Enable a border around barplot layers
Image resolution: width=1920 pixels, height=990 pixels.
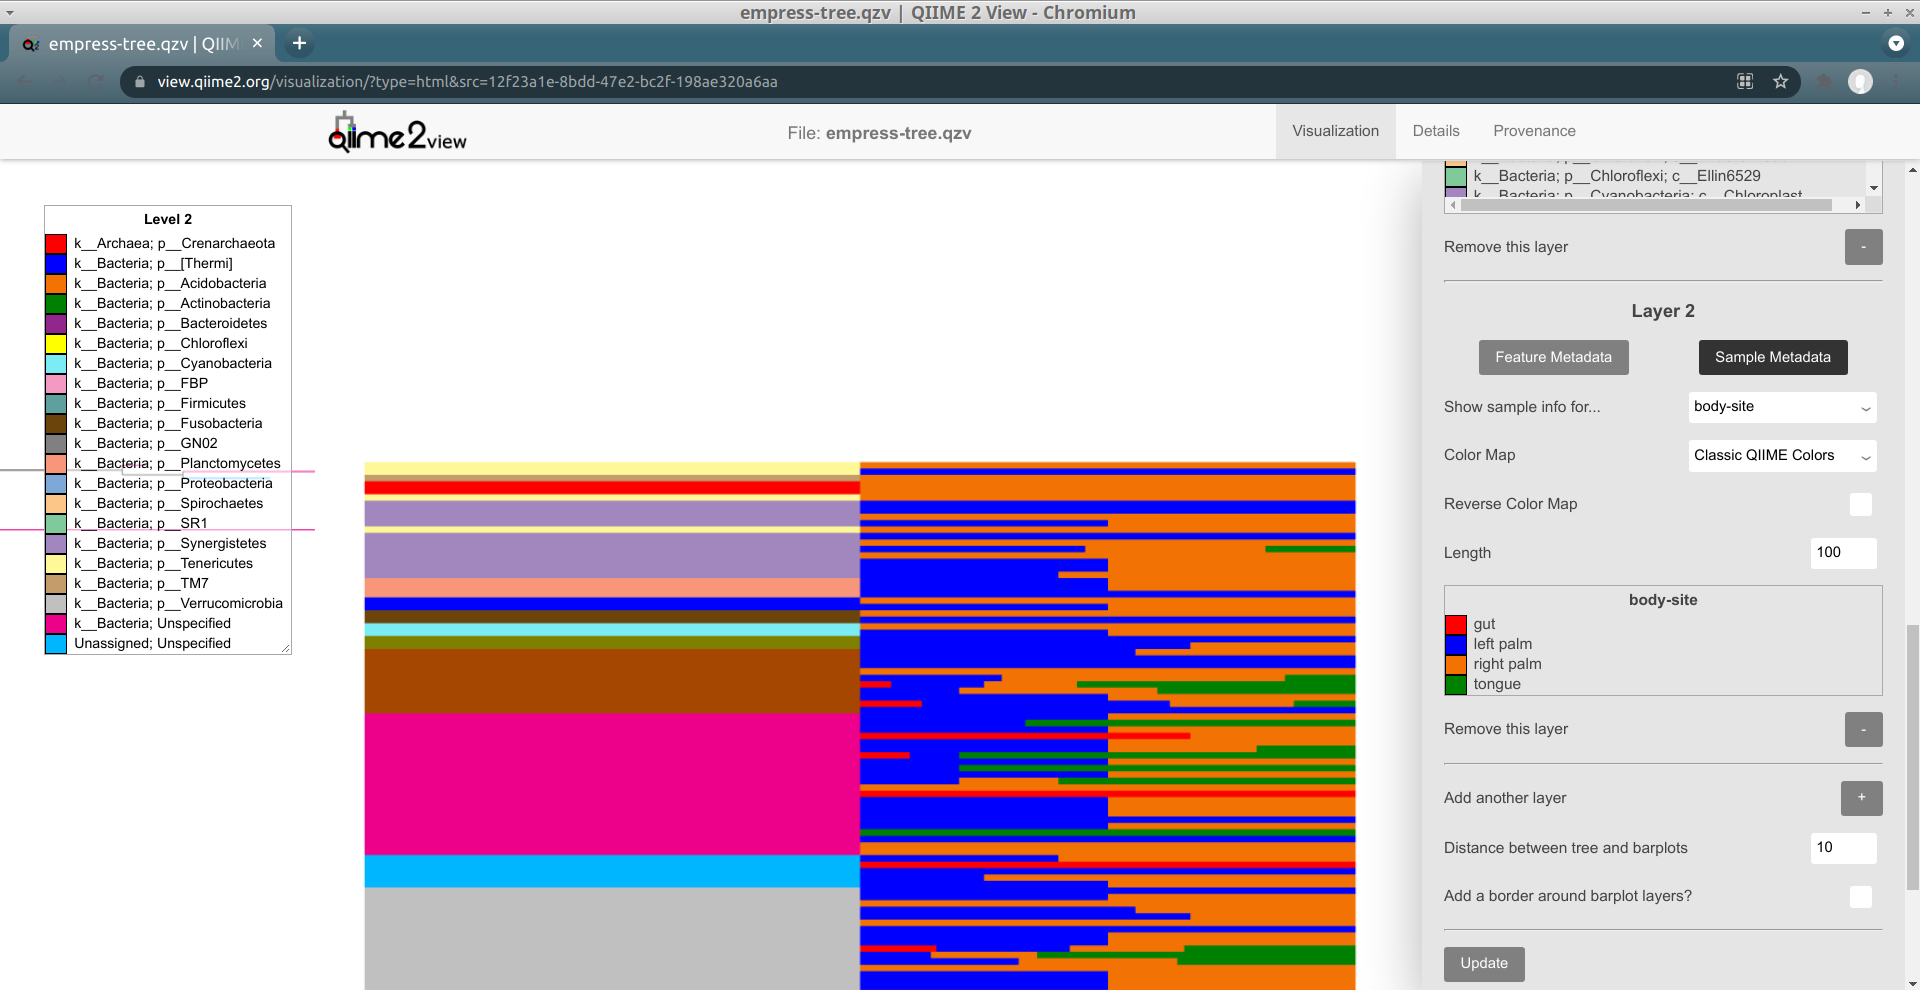point(1861,897)
